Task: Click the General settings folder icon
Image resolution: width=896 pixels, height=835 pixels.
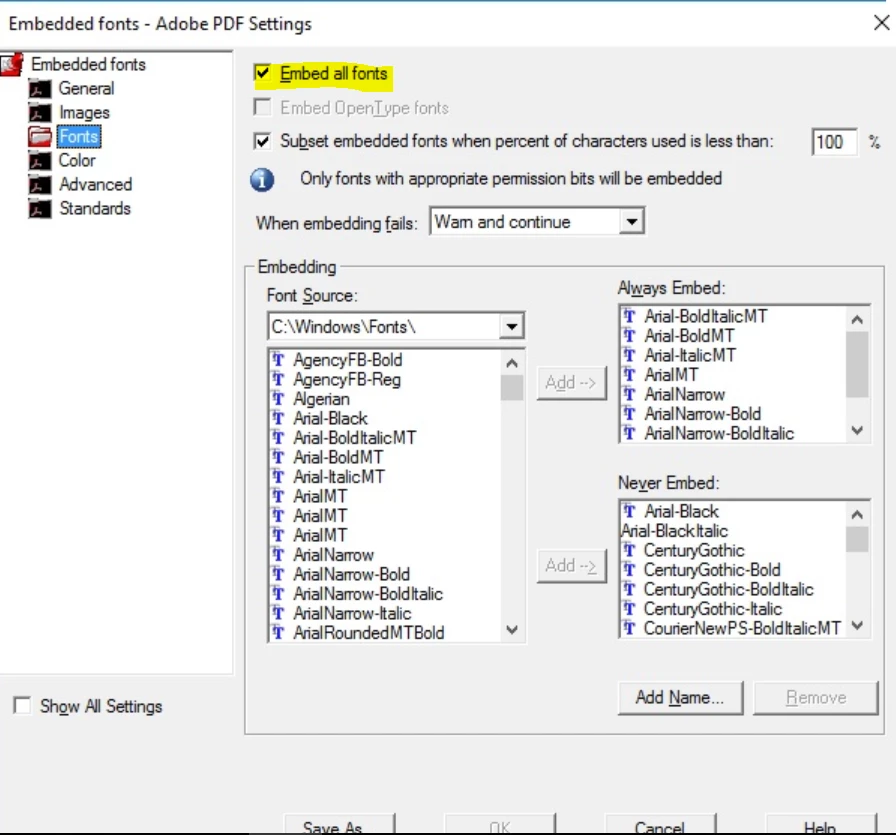Action: [x=40, y=89]
